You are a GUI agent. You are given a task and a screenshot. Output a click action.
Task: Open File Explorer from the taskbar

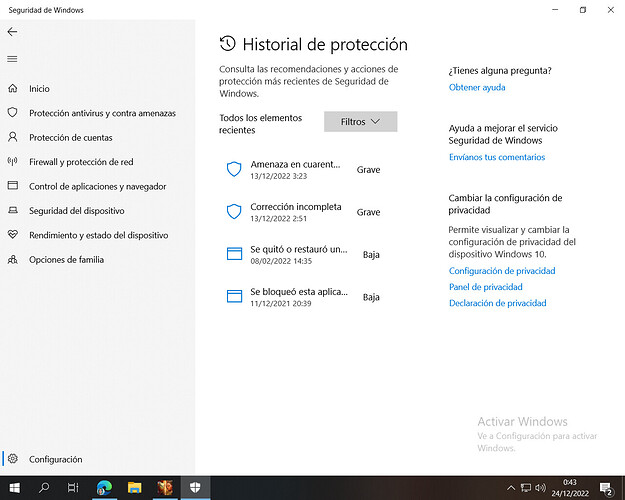coord(135,487)
